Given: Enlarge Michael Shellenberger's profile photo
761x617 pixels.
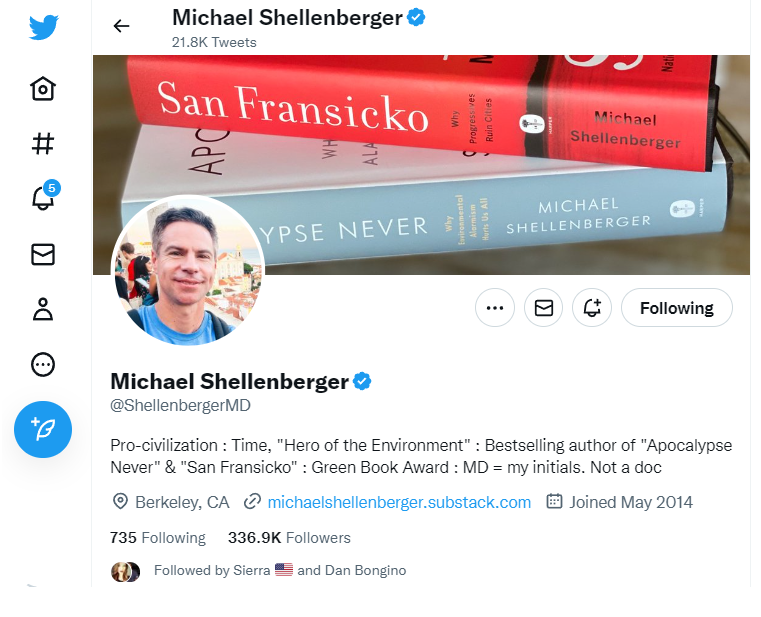Looking at the screenshot, I should coord(188,270).
